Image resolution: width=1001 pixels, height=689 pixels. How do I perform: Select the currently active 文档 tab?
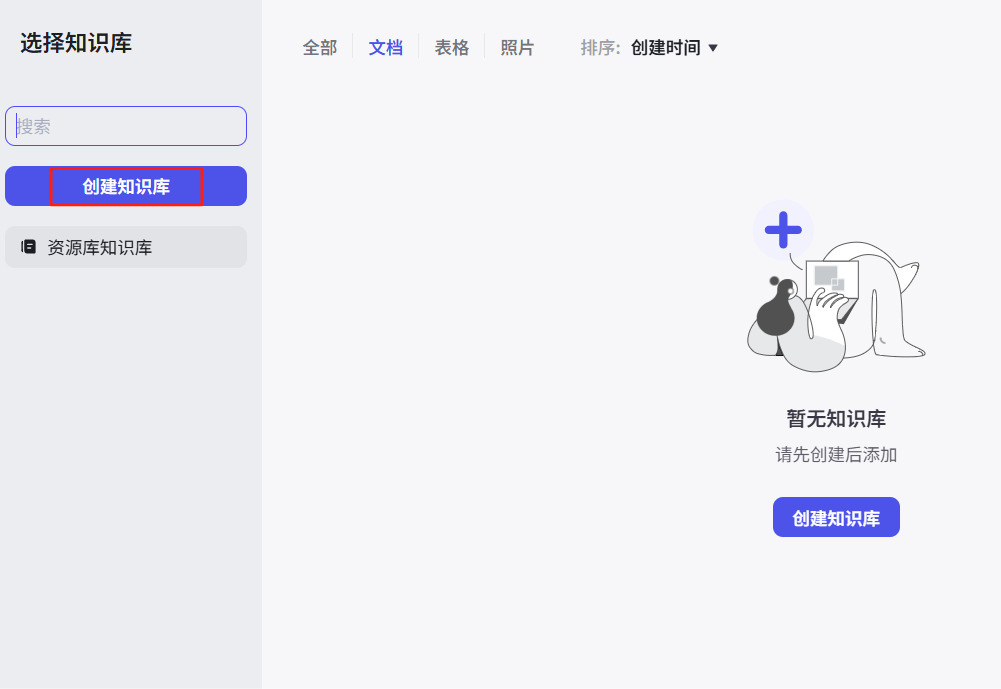[385, 47]
